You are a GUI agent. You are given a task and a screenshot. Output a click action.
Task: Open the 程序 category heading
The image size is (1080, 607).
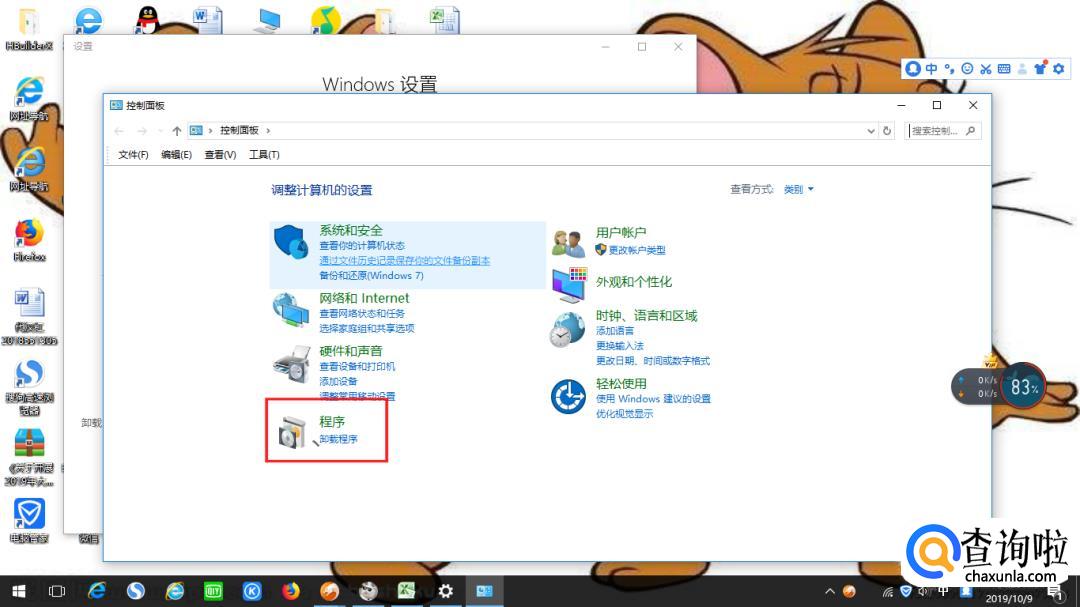point(332,422)
